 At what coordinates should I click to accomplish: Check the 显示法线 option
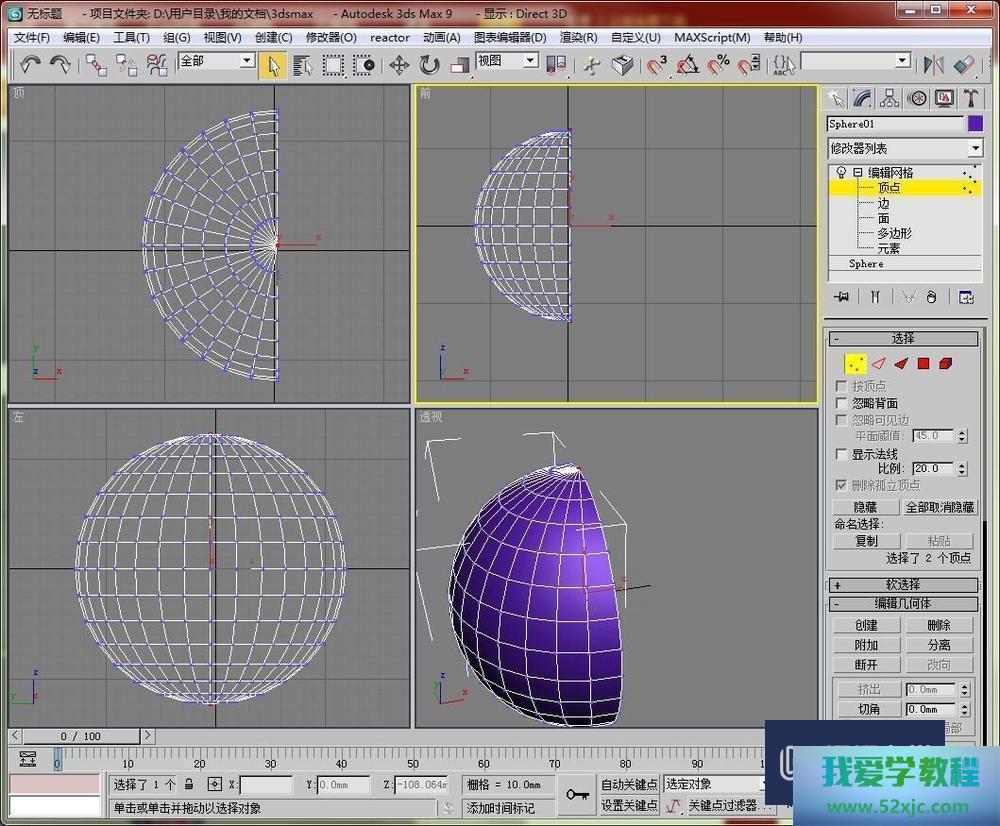842,454
